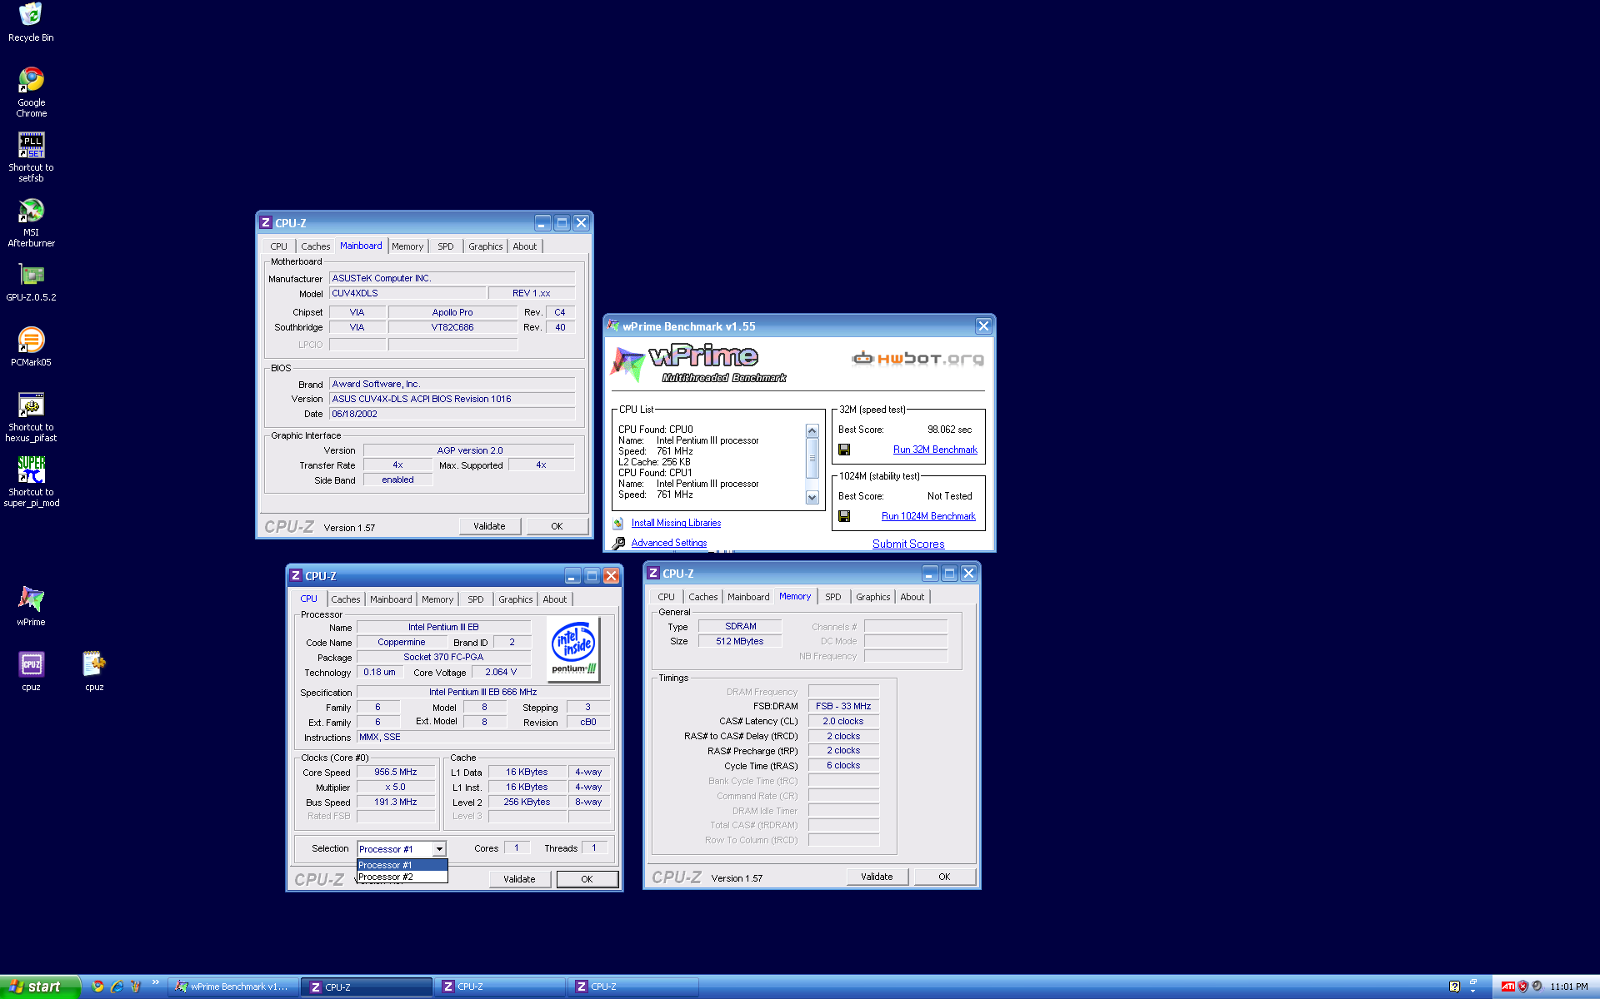Click the Chrome icon in Quick Launch
Image resolution: width=1600 pixels, height=999 pixels.
98,986
